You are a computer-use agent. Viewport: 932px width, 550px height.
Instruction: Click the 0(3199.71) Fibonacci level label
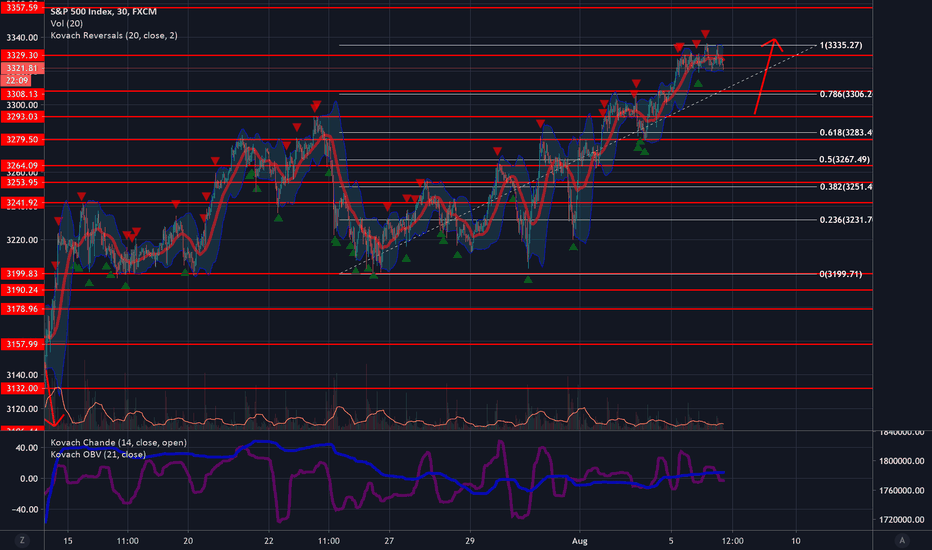click(841, 274)
